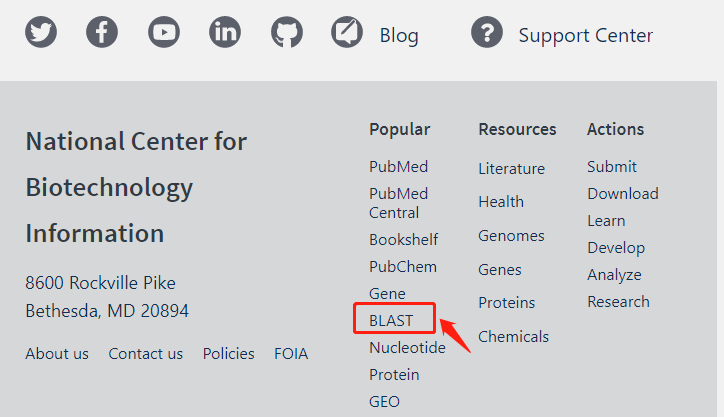The image size is (724, 417).
Task: Select Literature under Resources
Action: [x=512, y=169]
